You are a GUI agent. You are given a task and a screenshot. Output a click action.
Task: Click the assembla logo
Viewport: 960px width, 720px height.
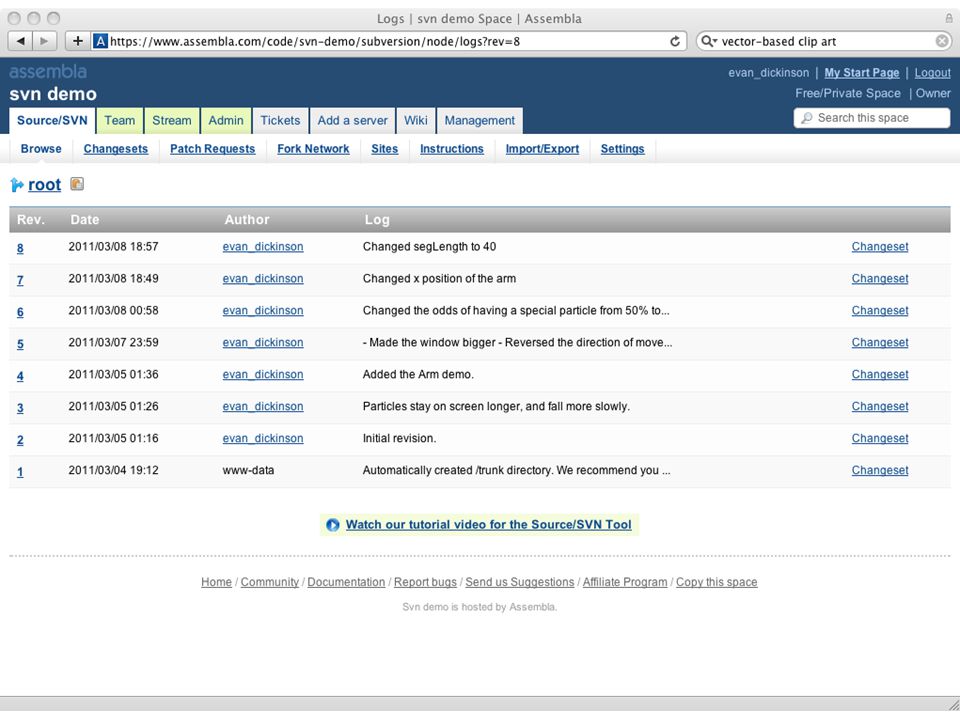48,72
